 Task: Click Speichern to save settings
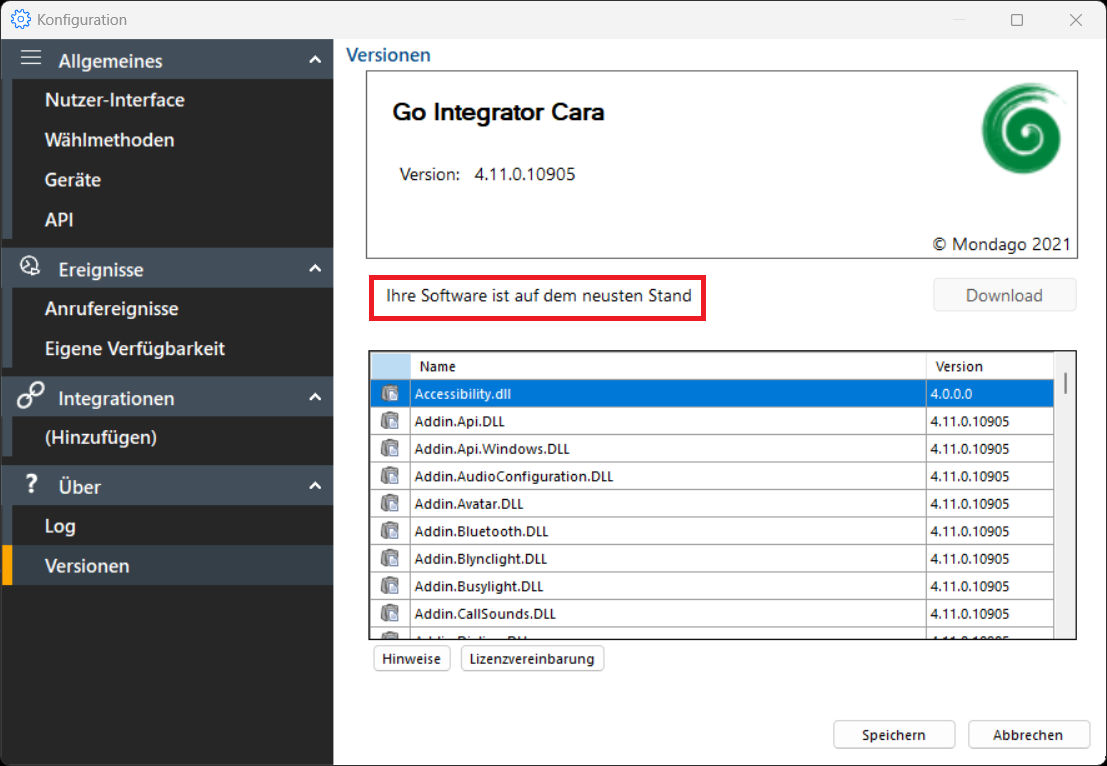893,735
